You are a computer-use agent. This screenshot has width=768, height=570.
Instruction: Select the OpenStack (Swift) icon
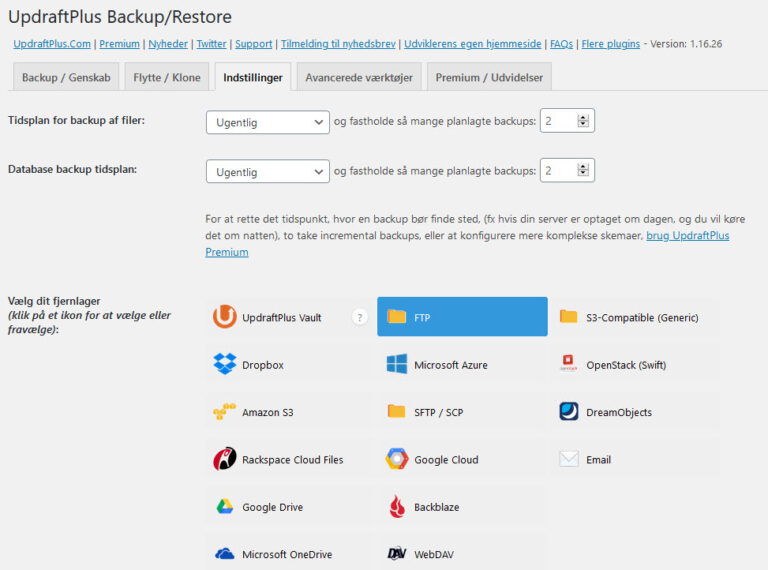[569, 363]
